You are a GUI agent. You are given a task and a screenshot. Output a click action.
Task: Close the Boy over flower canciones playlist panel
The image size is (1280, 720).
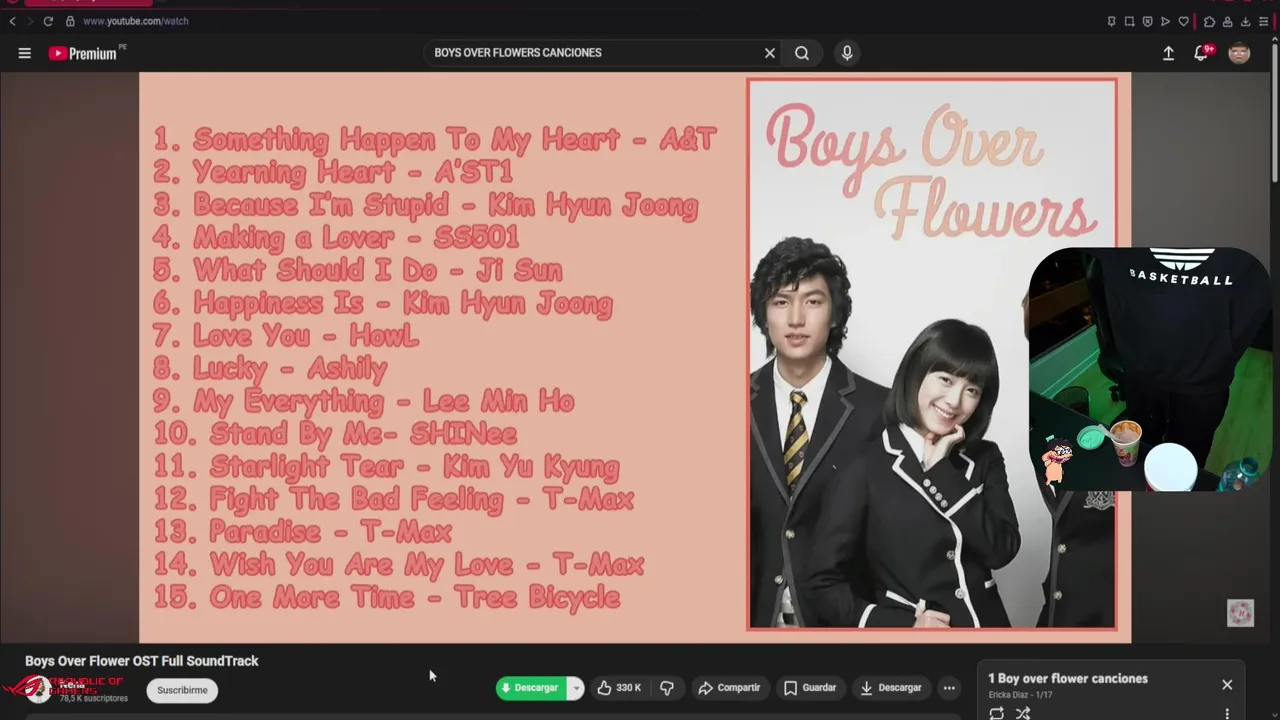click(1227, 685)
